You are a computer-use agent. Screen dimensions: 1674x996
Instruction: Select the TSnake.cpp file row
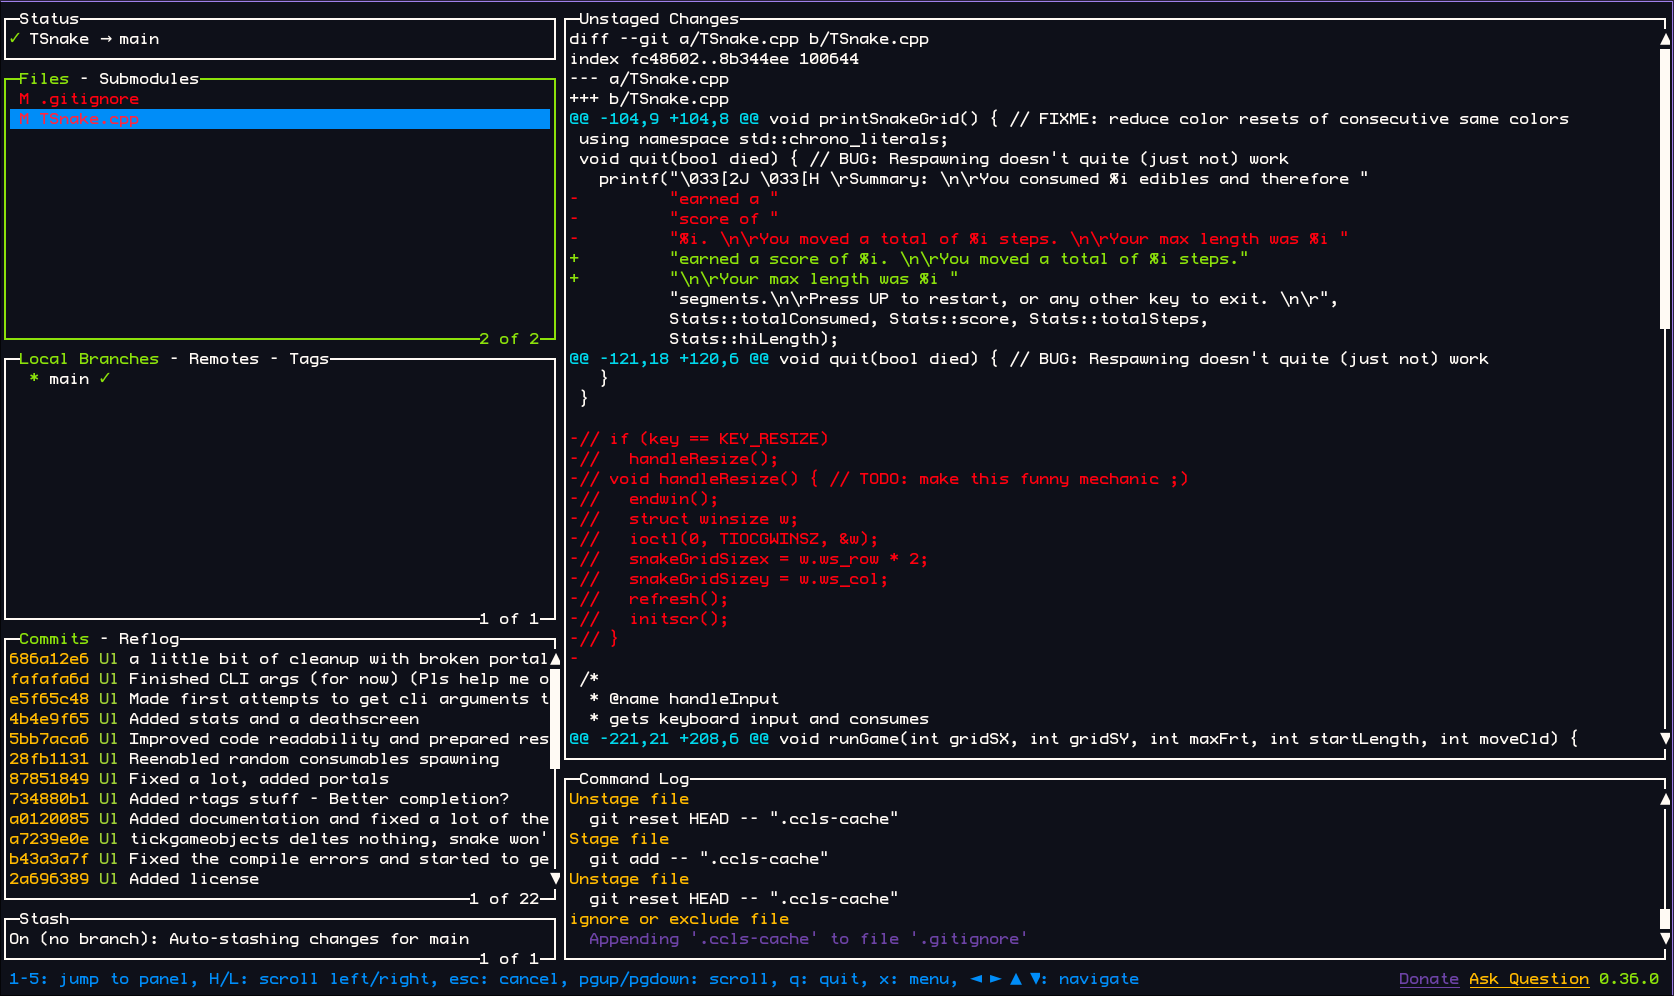(280, 119)
